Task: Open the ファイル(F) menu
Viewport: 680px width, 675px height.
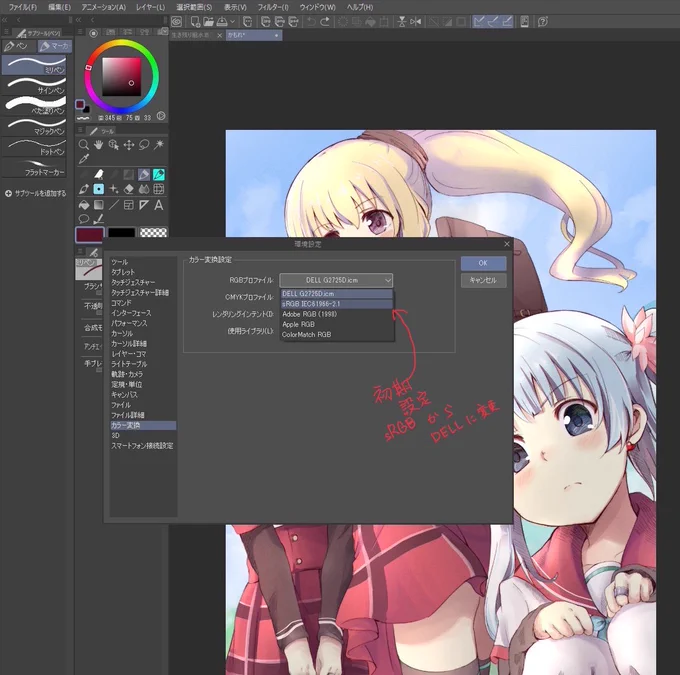Action: point(23,7)
